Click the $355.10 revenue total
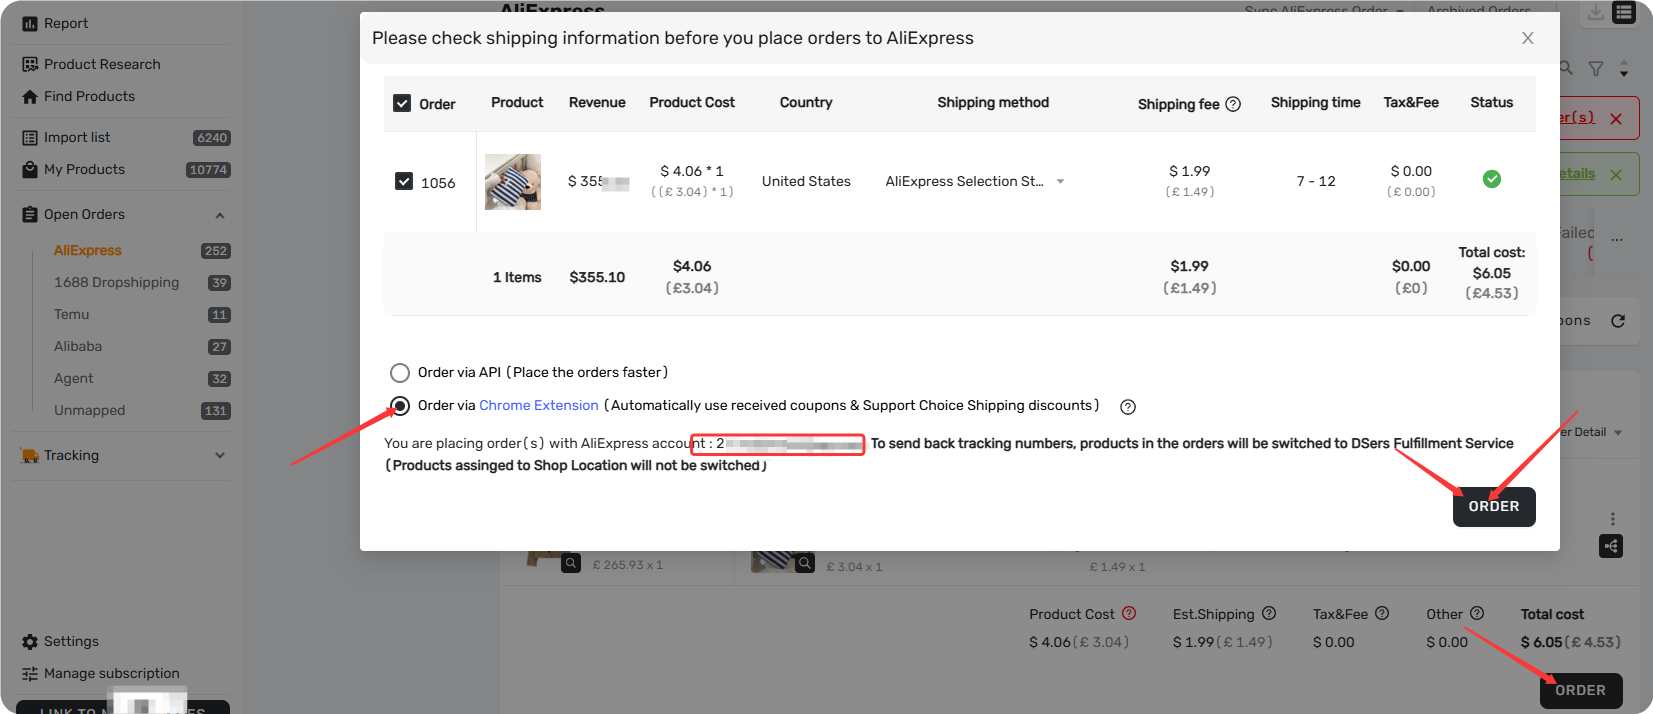Screen dimensions: 1653x714 coord(597,277)
